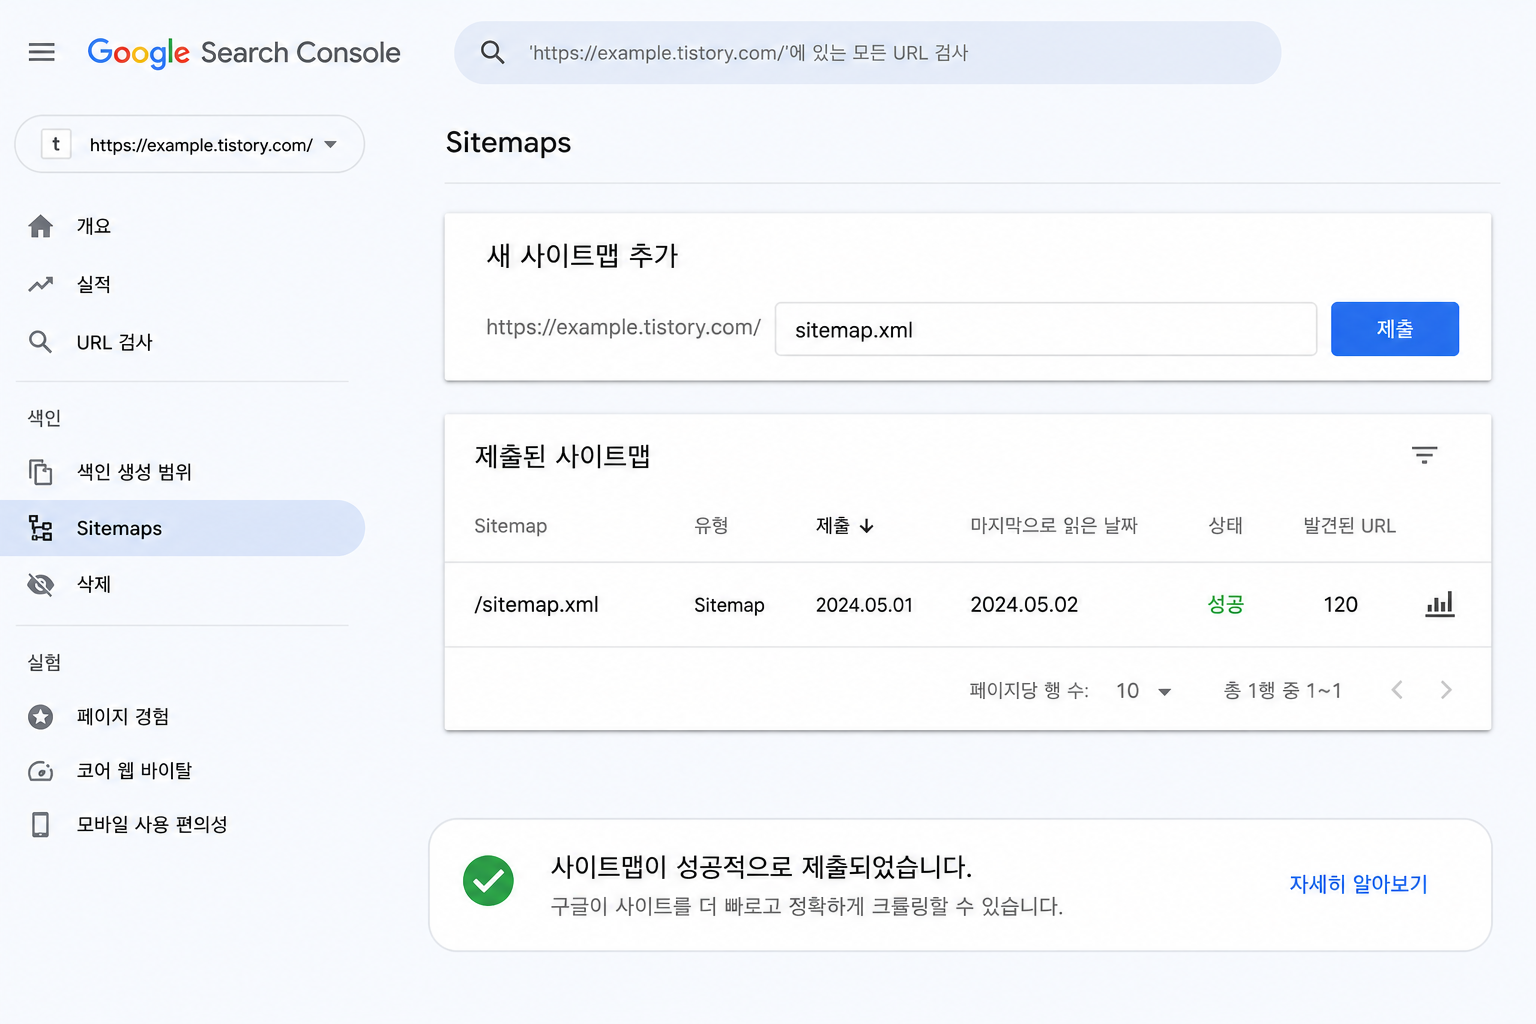Sort by the Sitemap column header
The width and height of the screenshot is (1536, 1024).
coord(510,526)
